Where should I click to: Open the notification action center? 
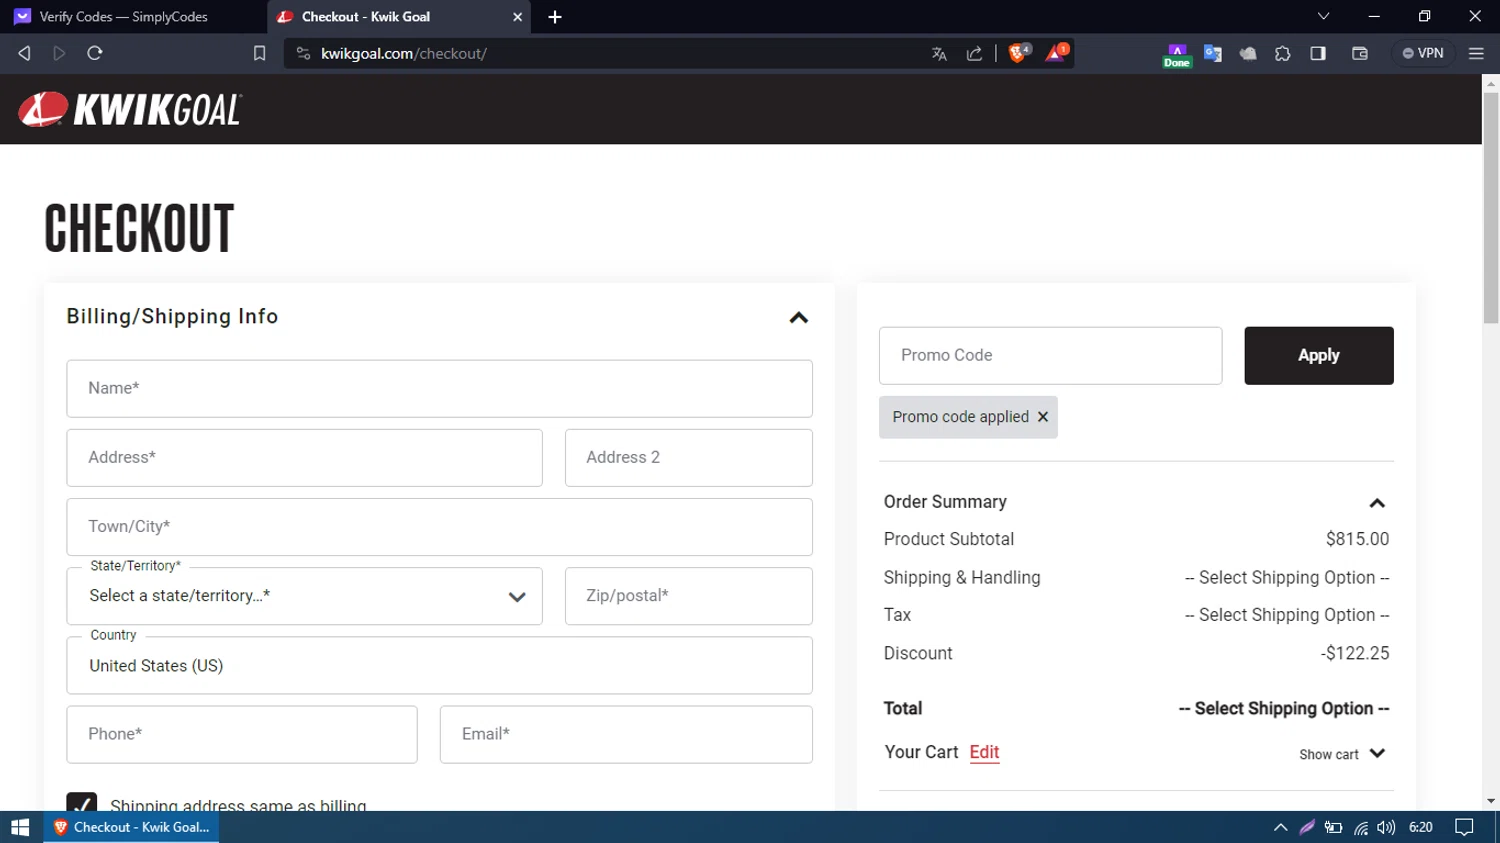click(1464, 827)
